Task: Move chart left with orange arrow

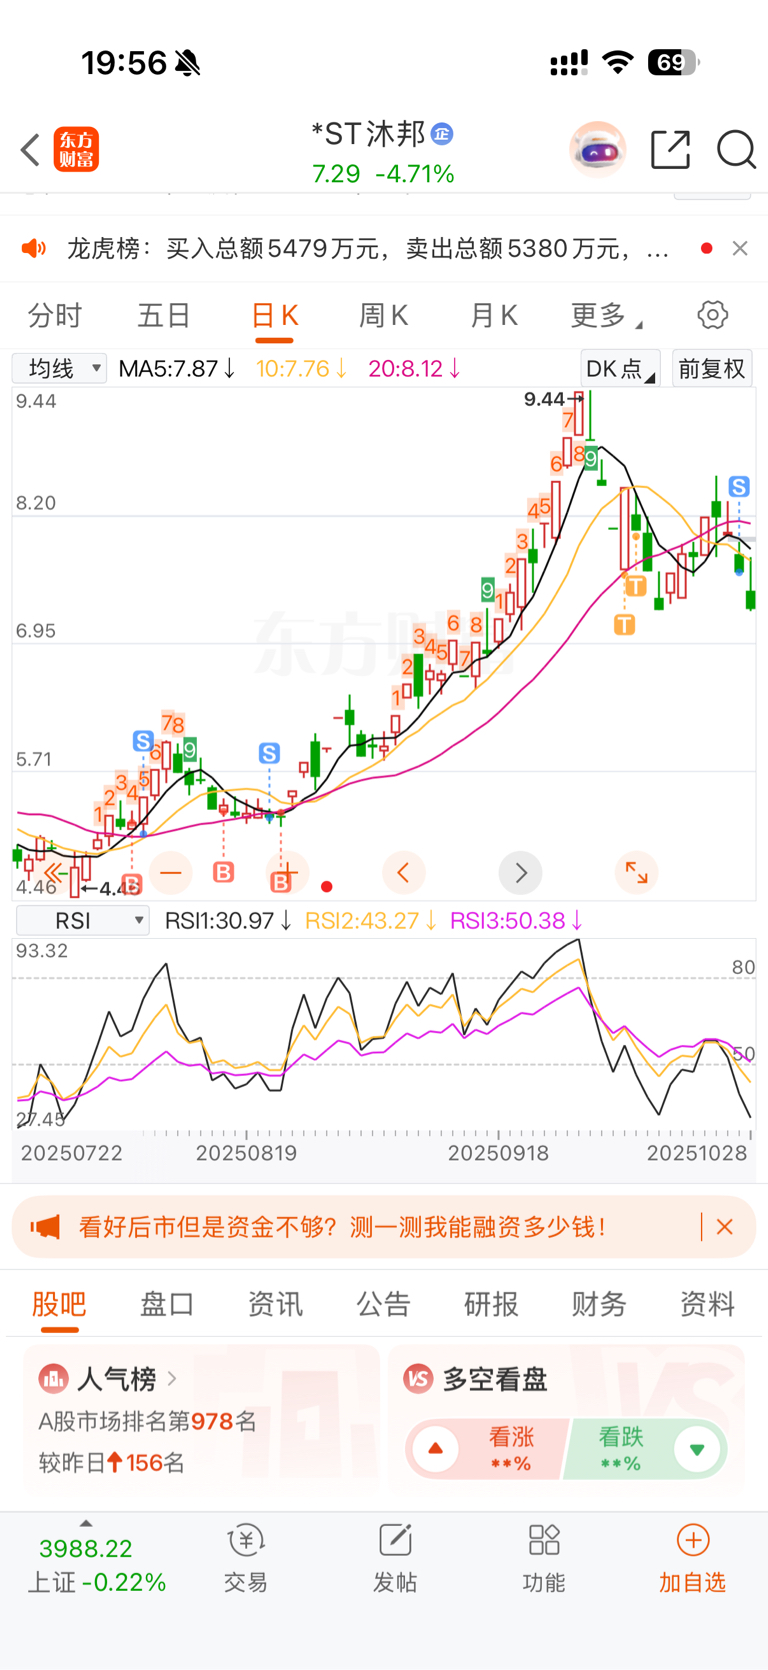Action: click(x=404, y=873)
